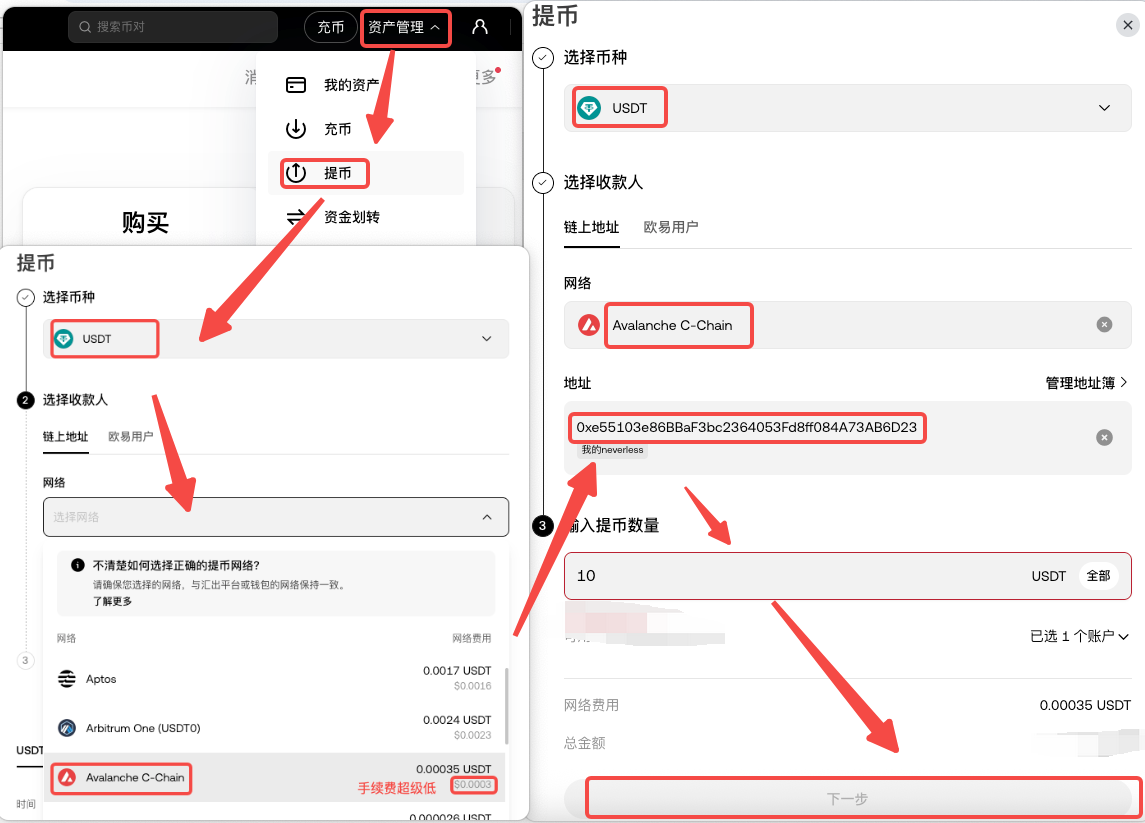Viewport: 1145px width, 823px height.
Task: Click the Aptos network logo
Action: tap(67, 679)
